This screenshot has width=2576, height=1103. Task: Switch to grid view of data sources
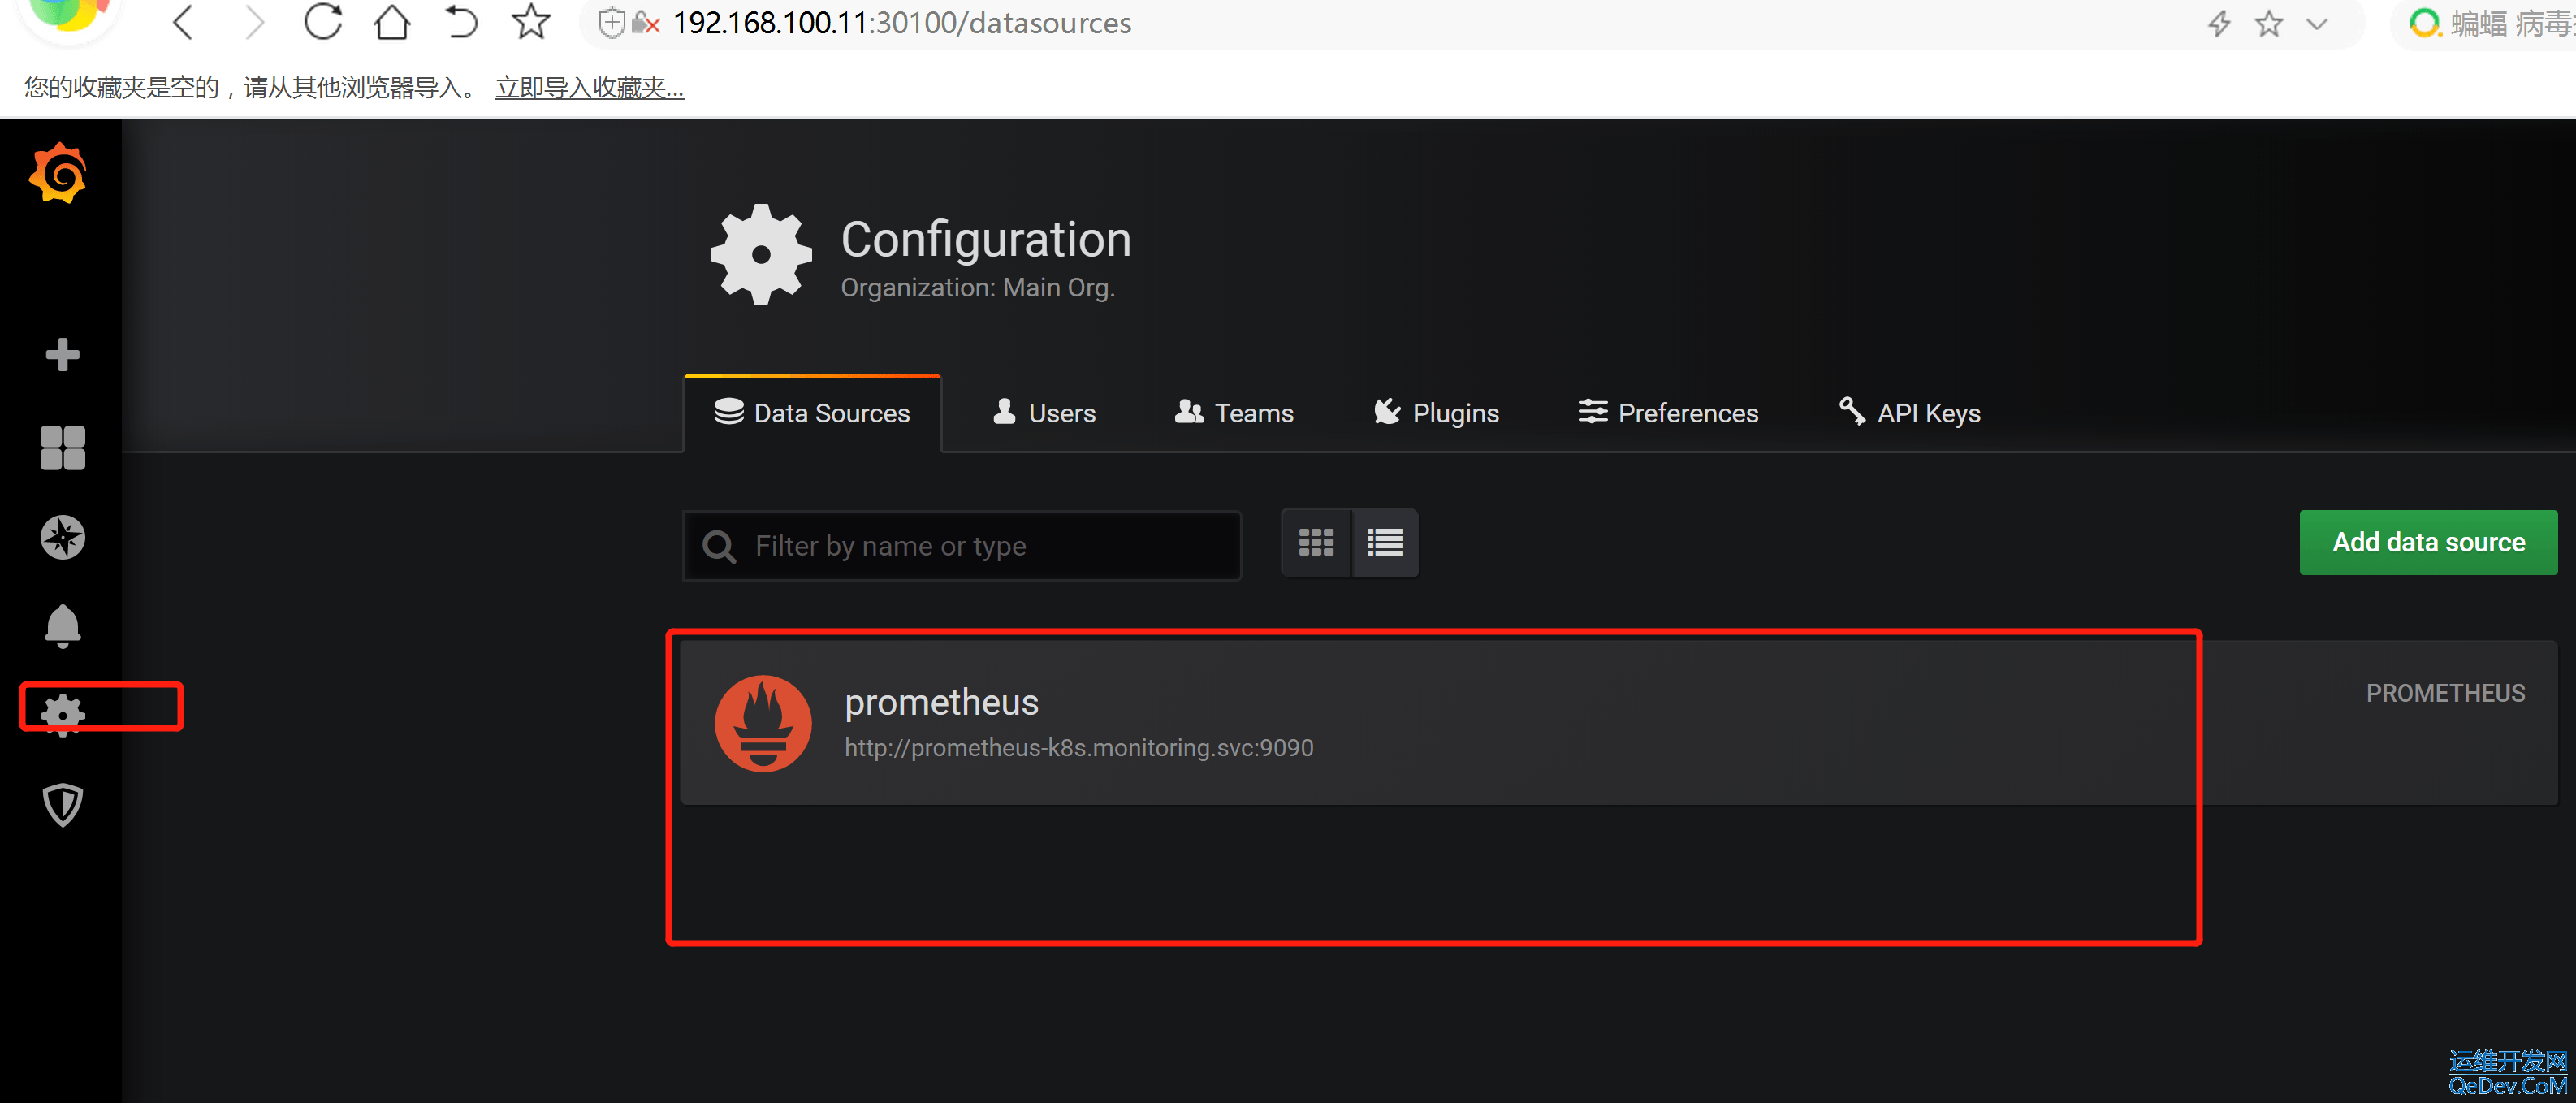[x=1316, y=543]
